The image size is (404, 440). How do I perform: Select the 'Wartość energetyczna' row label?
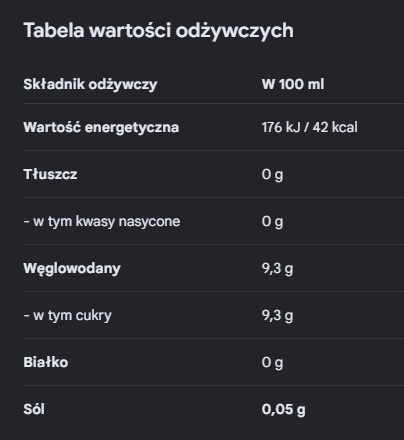101,128
